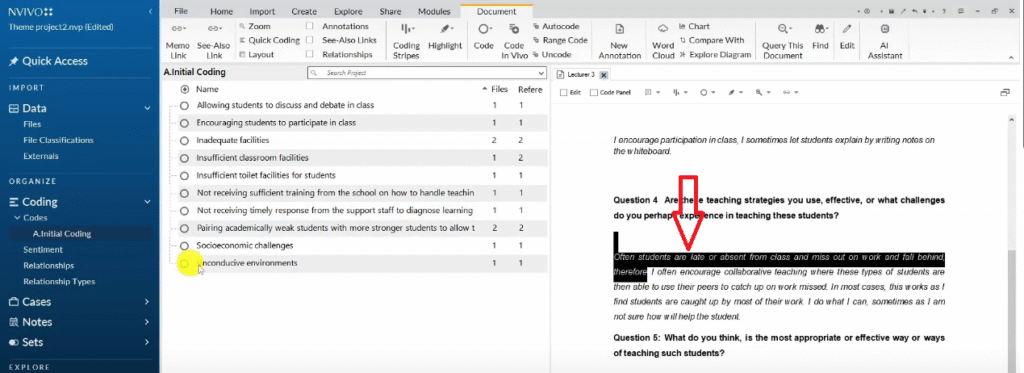
Task: Switch to the Modules tab
Action: pos(434,11)
